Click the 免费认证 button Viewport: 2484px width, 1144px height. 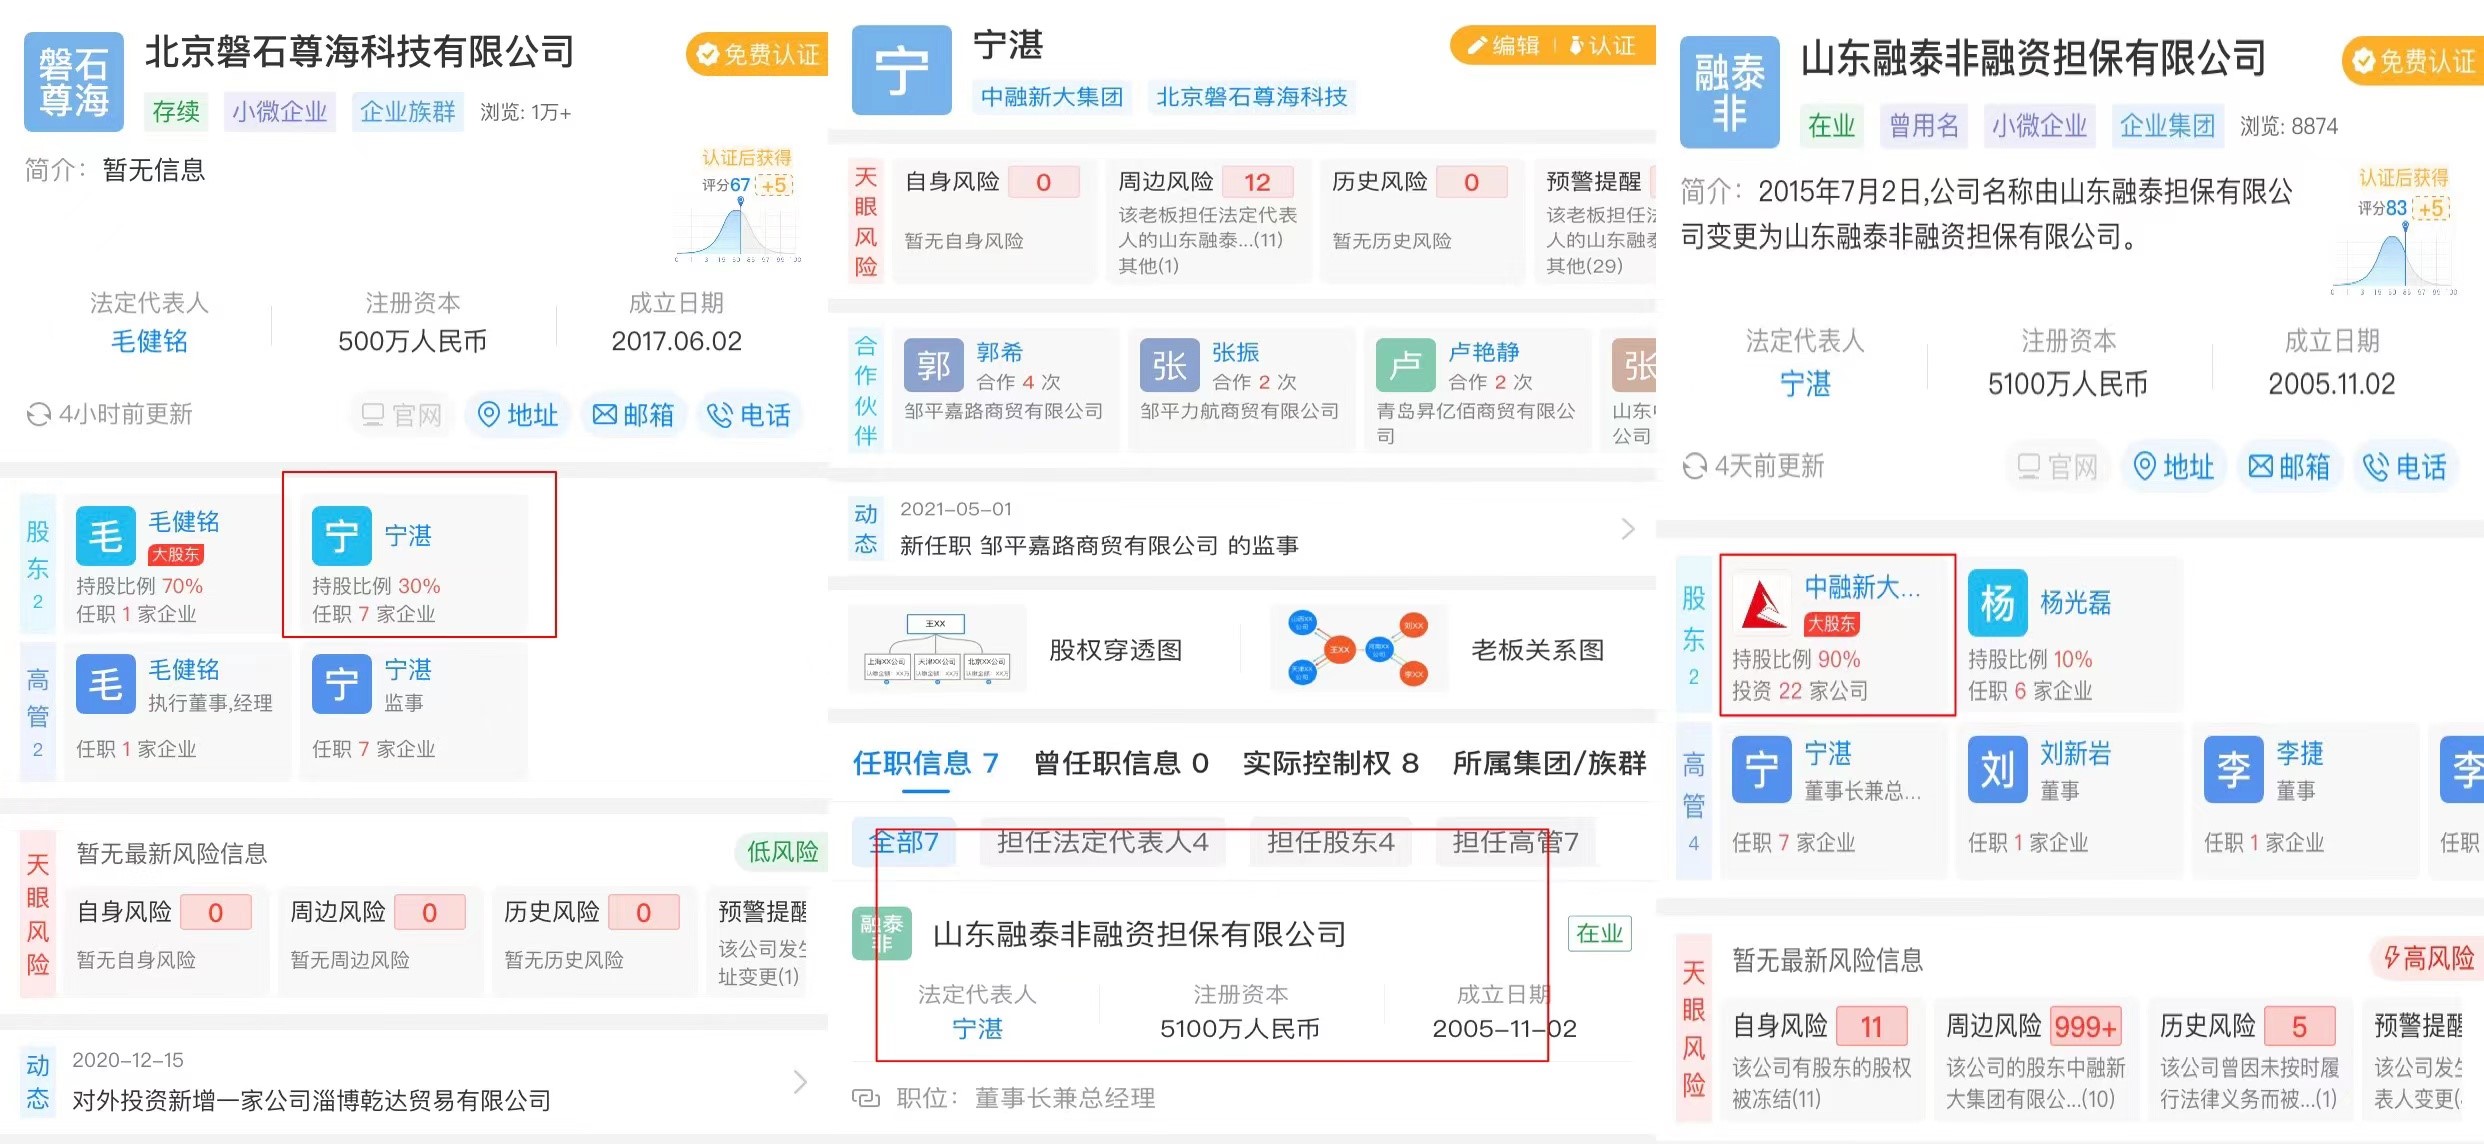coord(757,54)
